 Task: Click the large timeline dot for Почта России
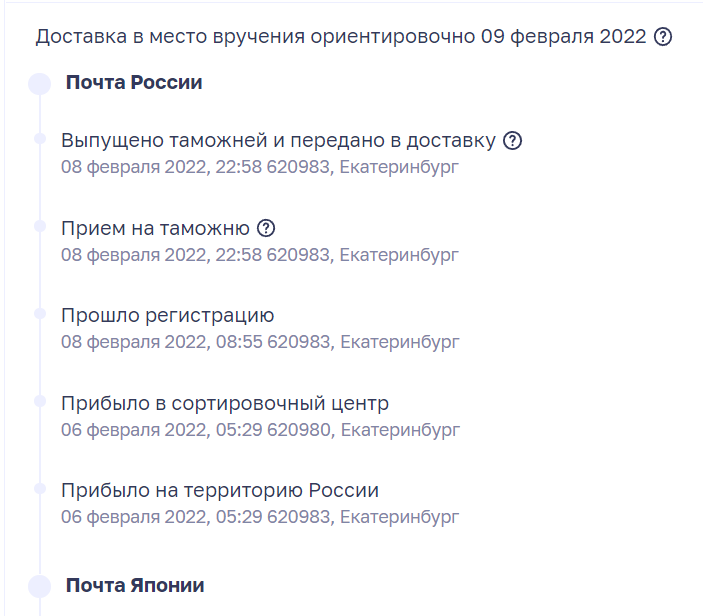[40, 83]
